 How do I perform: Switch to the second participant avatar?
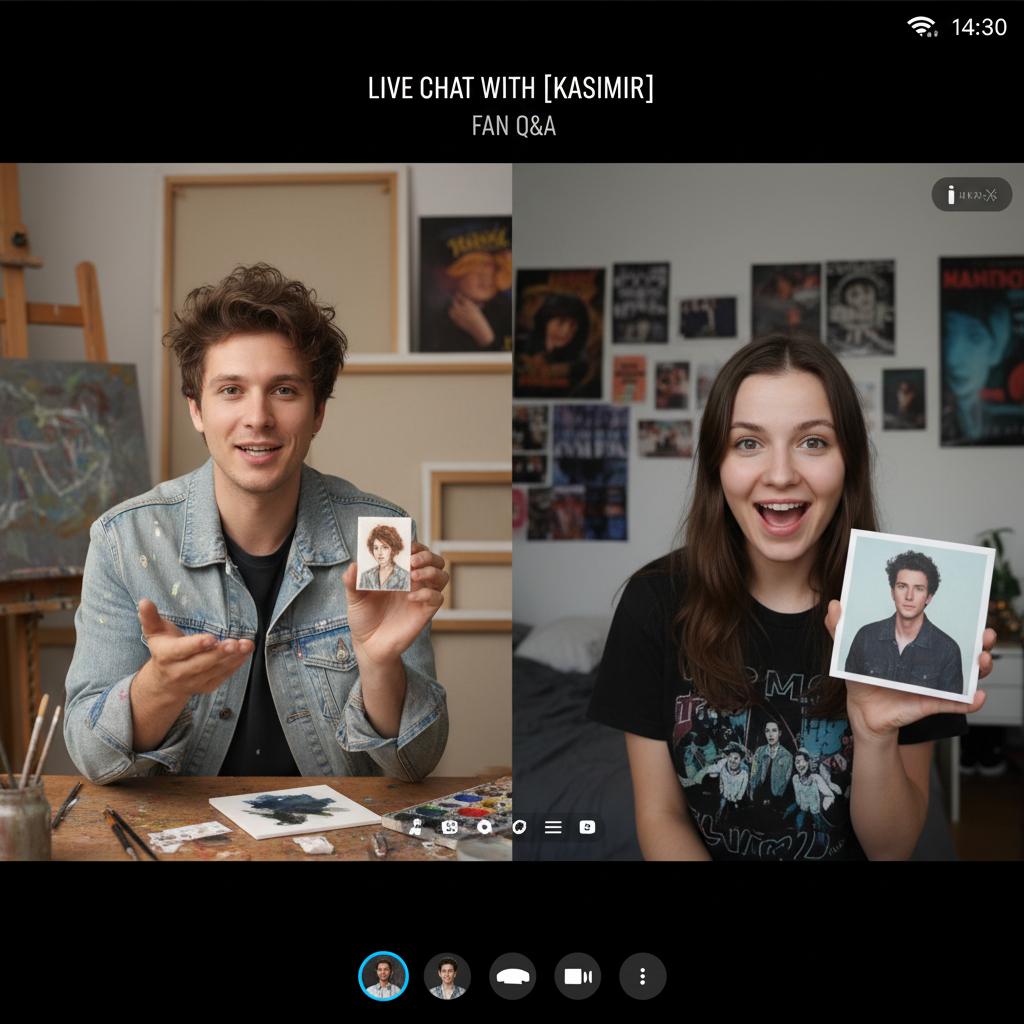(x=447, y=977)
